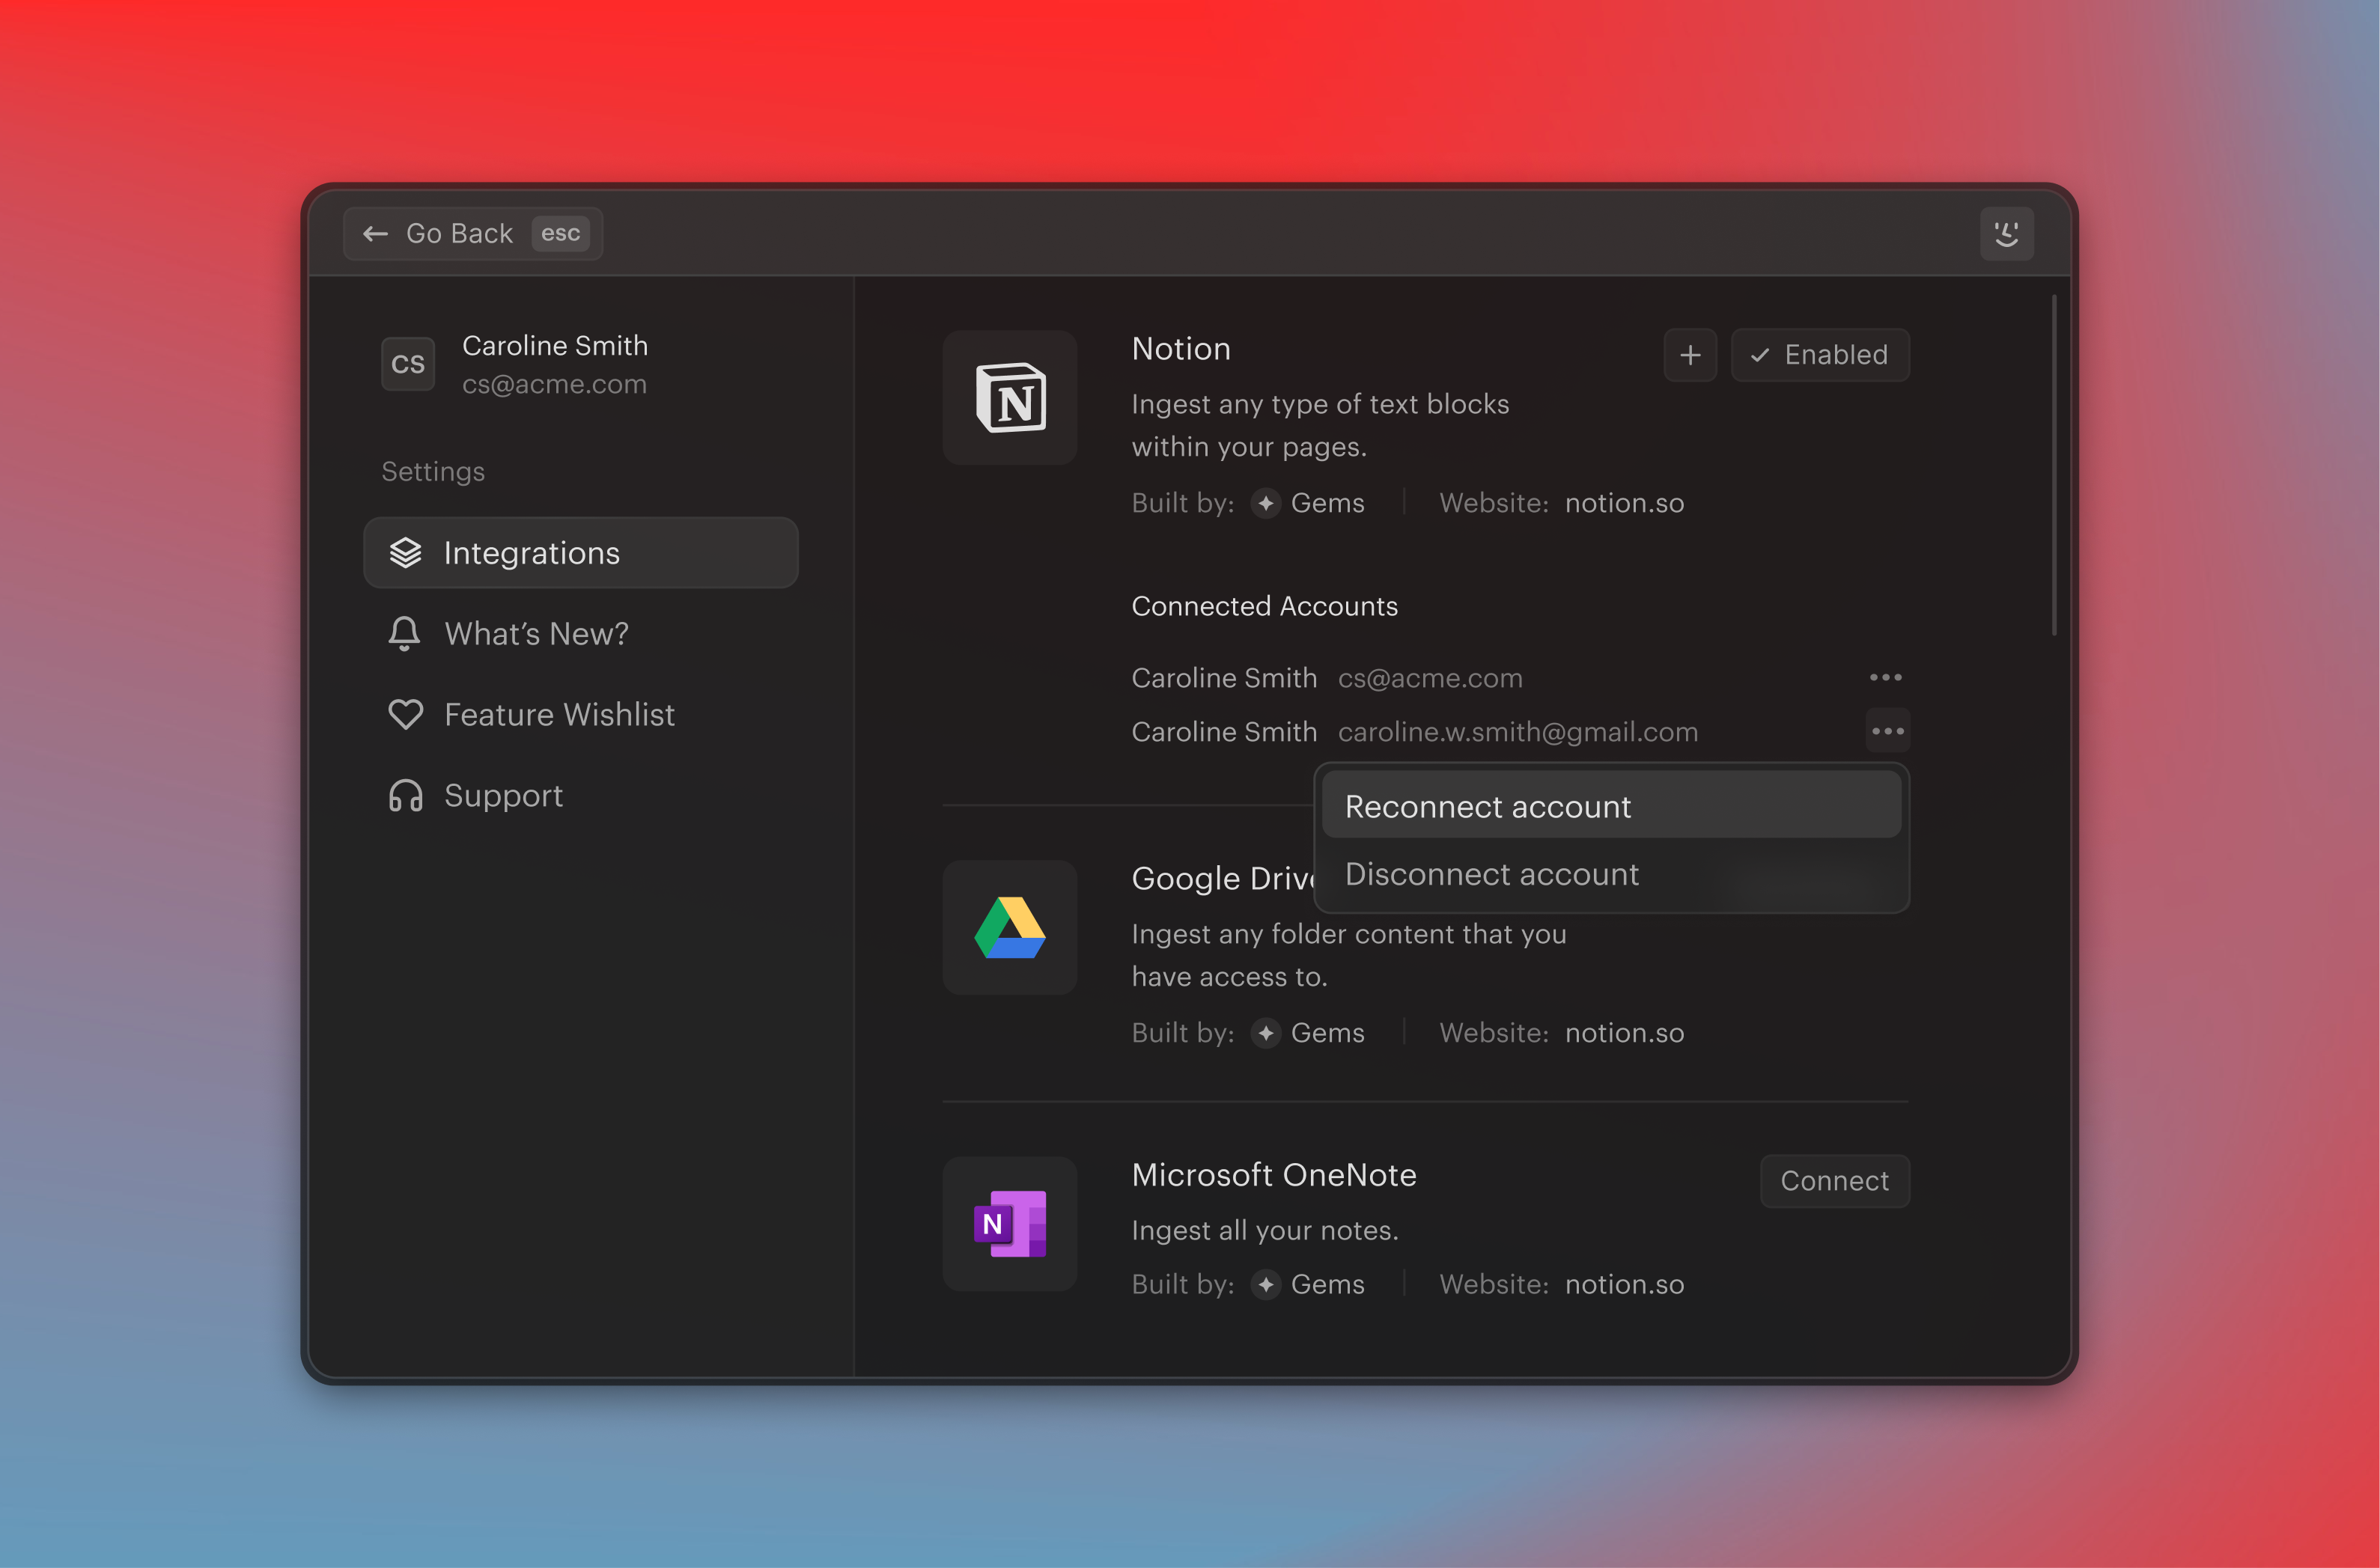Open the Integrations settings section
Image resolution: width=2380 pixels, height=1568 pixels.
580,553
